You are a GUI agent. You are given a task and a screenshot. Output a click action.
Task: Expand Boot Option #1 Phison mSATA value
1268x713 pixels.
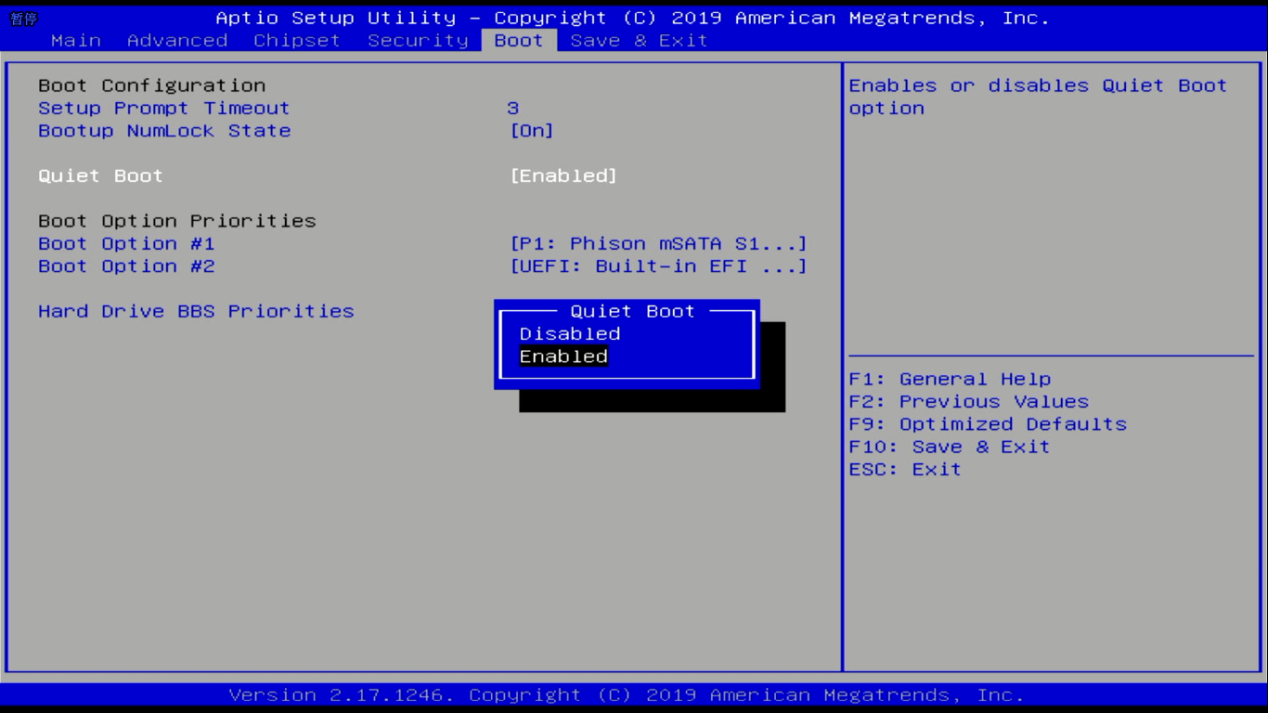point(657,244)
